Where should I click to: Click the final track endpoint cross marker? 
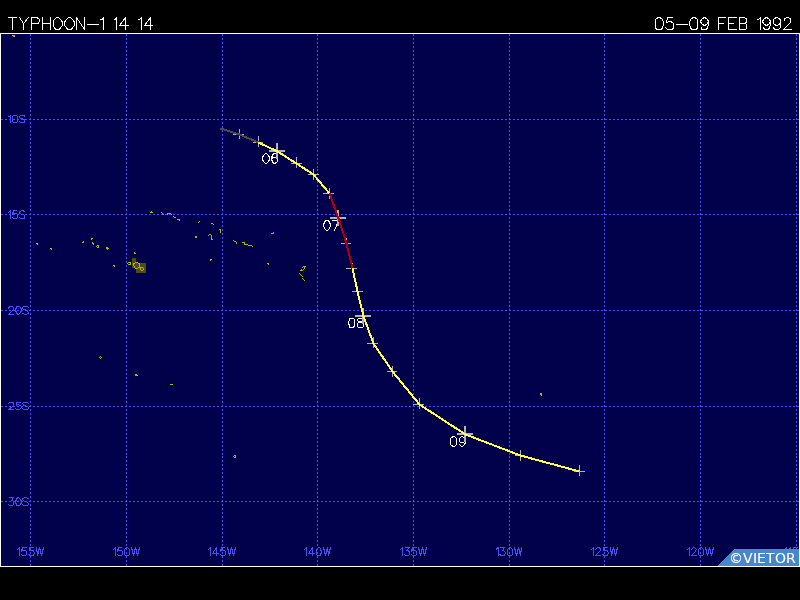pos(580,470)
